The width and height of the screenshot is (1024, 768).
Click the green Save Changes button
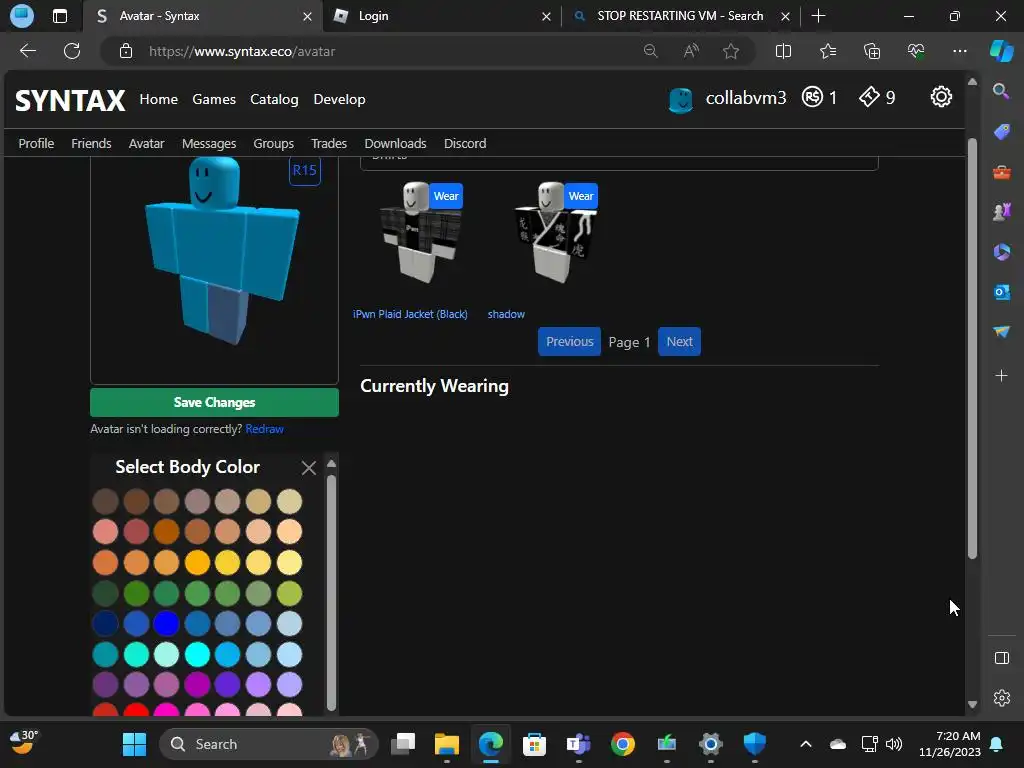pyautogui.click(x=214, y=402)
